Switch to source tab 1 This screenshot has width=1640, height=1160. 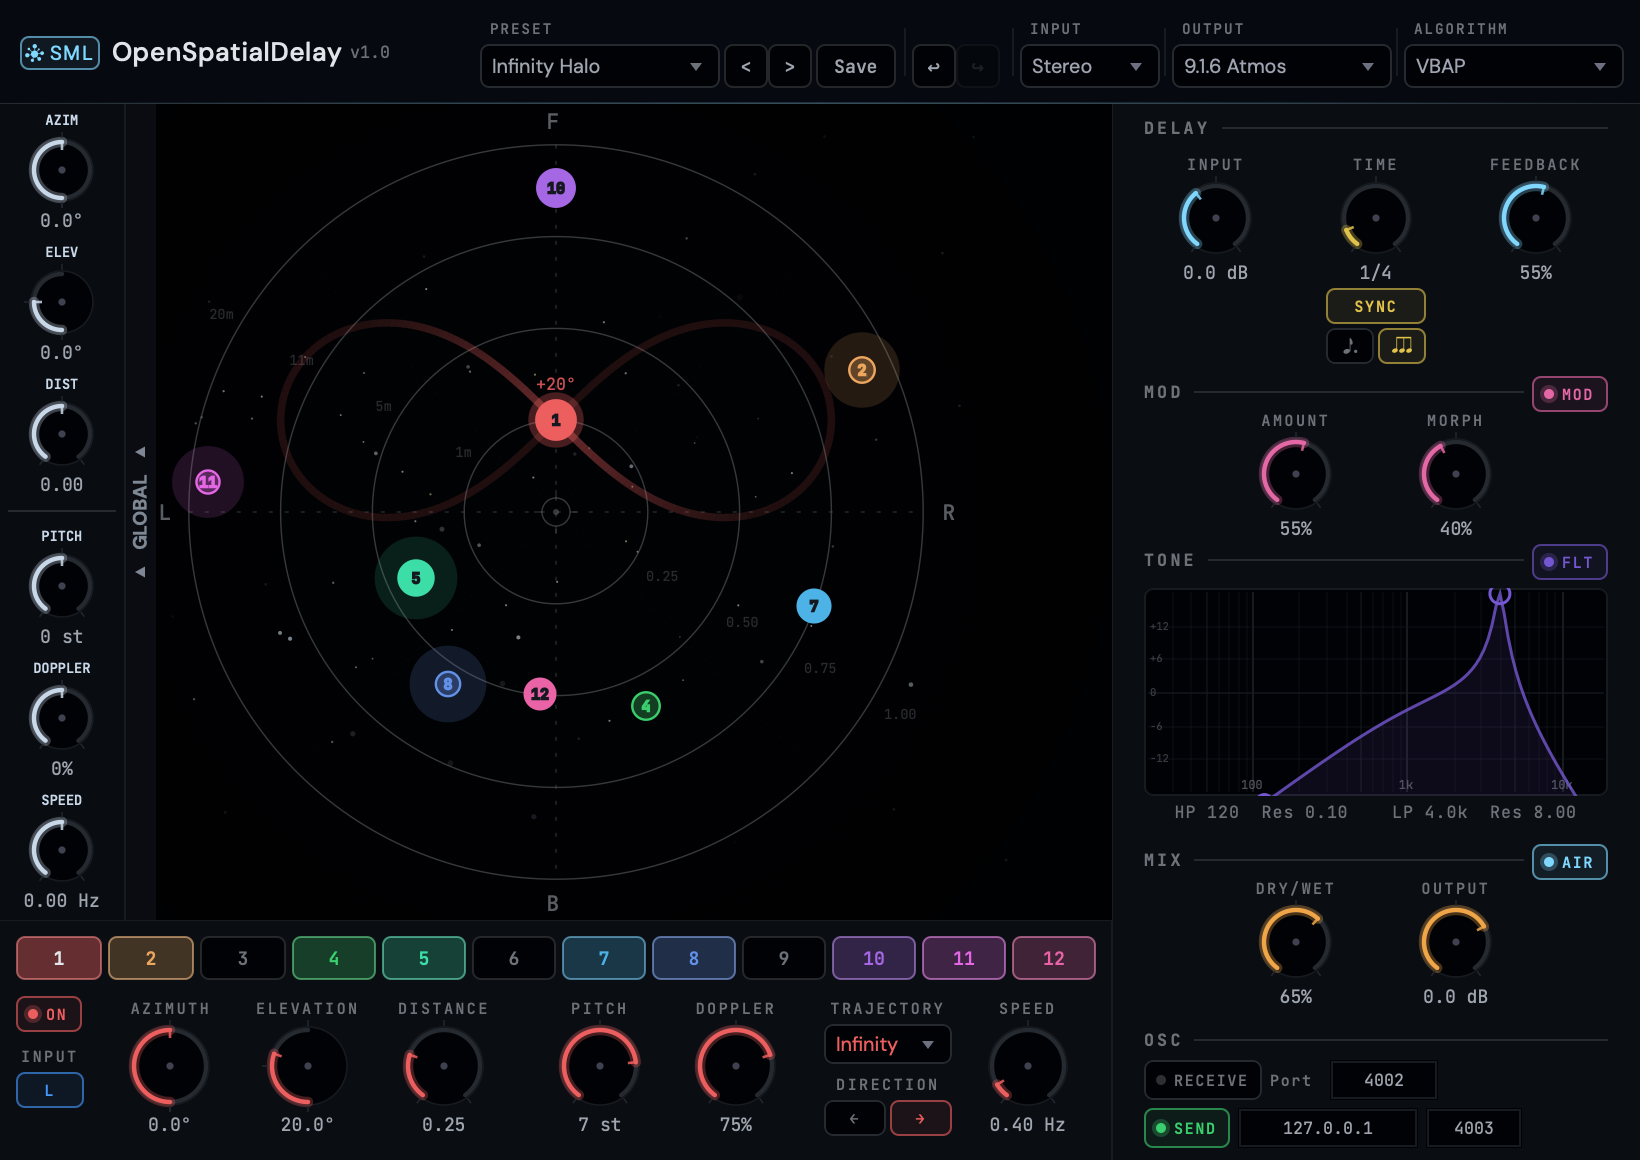[x=59, y=958]
